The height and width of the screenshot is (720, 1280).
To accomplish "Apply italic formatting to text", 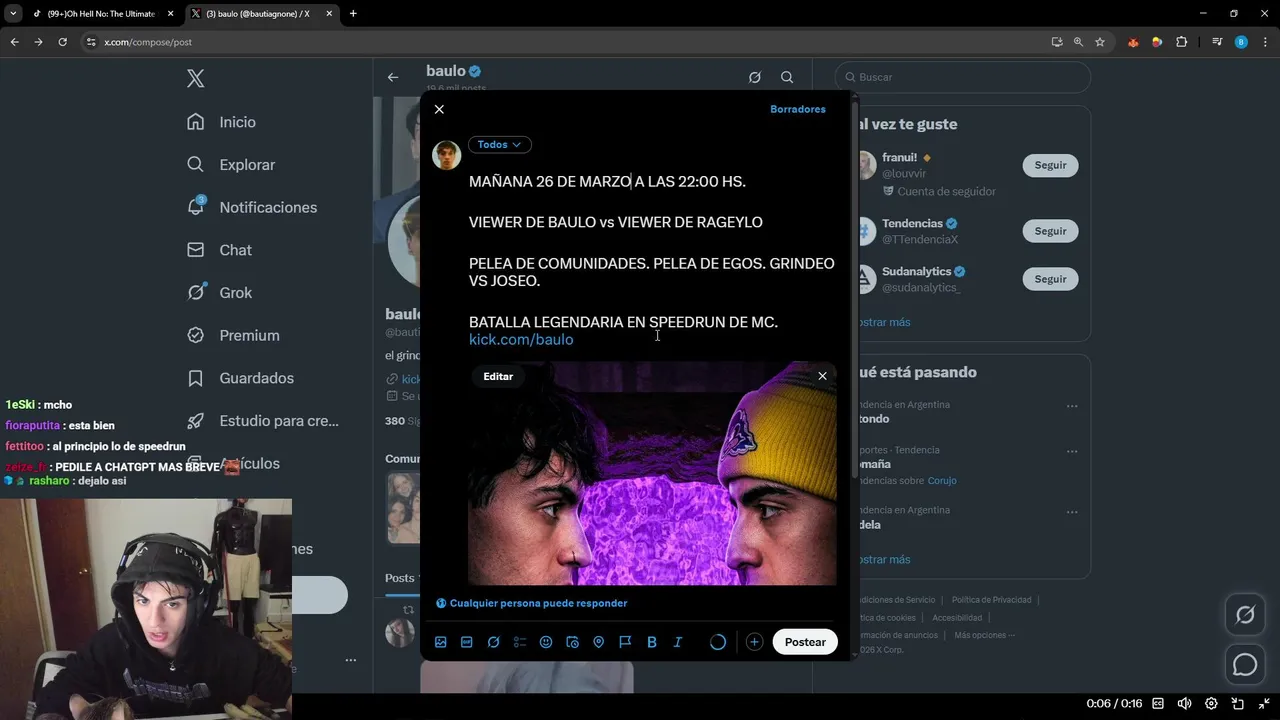I will click(x=678, y=642).
